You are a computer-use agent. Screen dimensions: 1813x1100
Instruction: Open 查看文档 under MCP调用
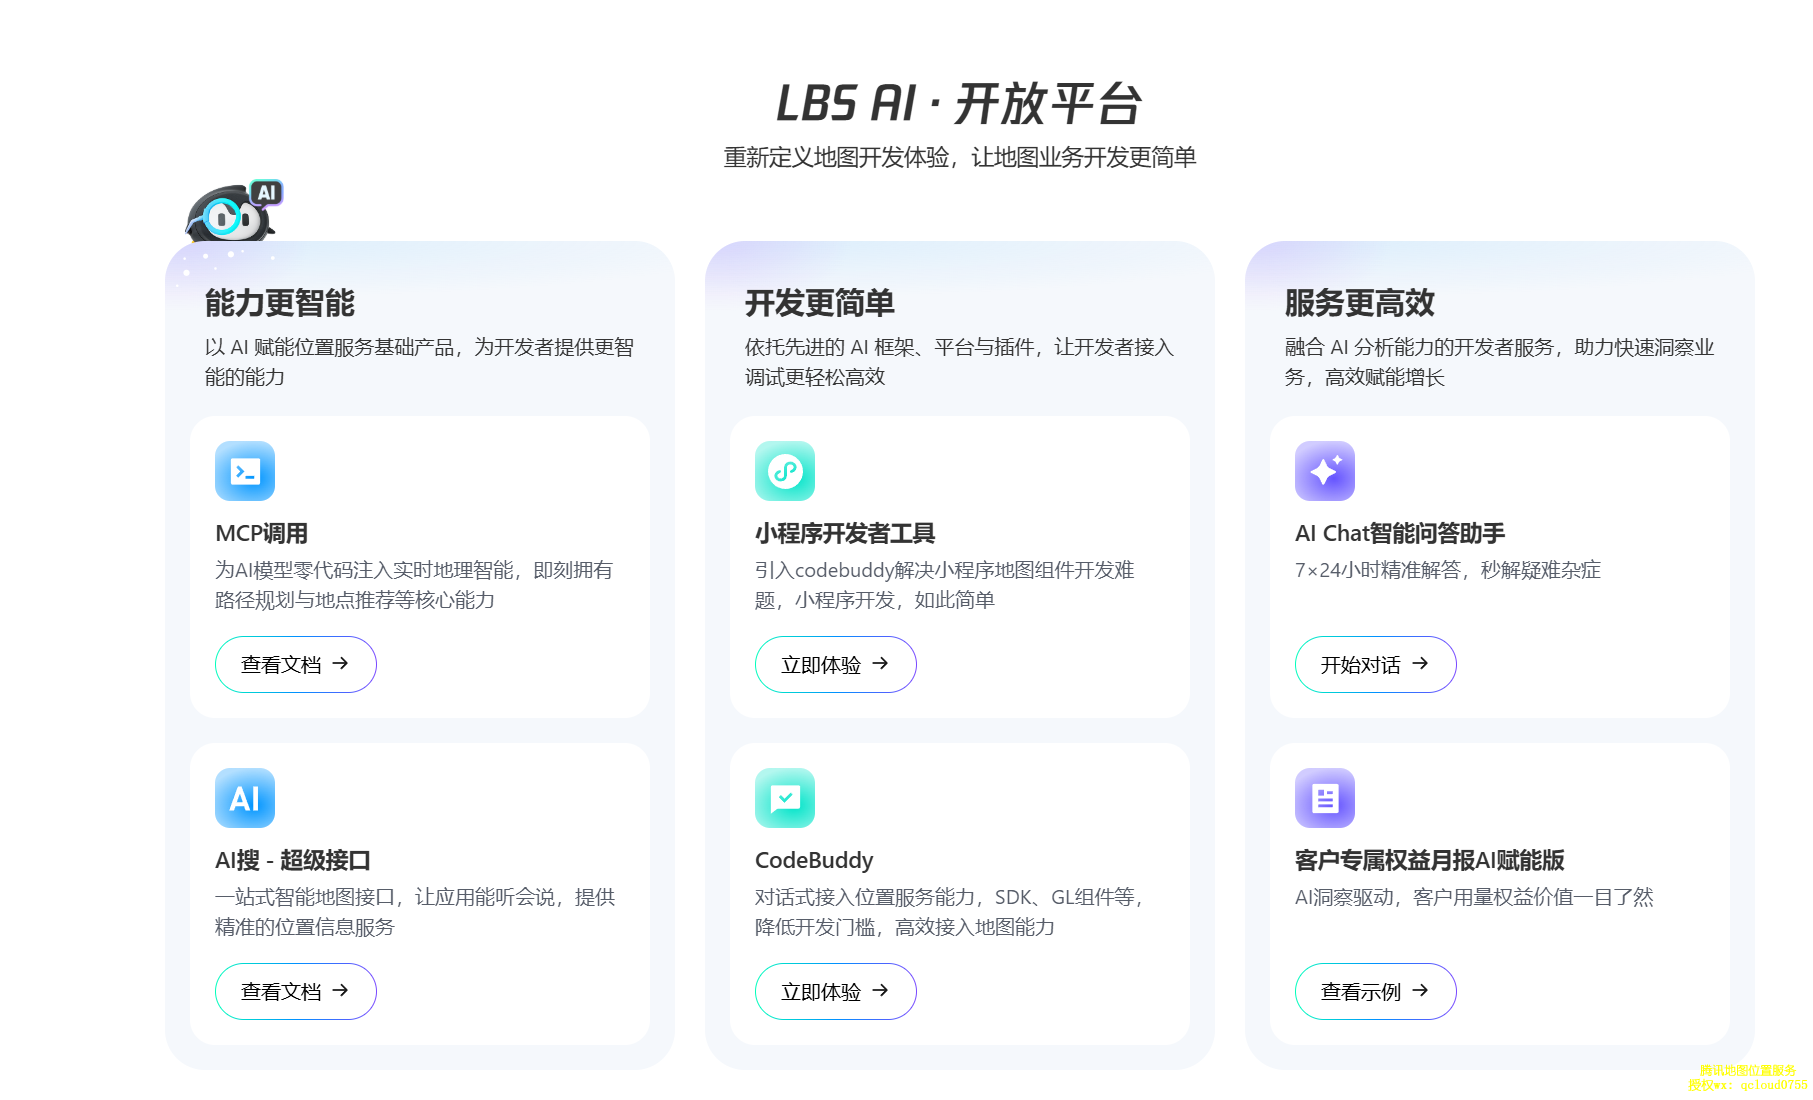pyautogui.click(x=295, y=664)
